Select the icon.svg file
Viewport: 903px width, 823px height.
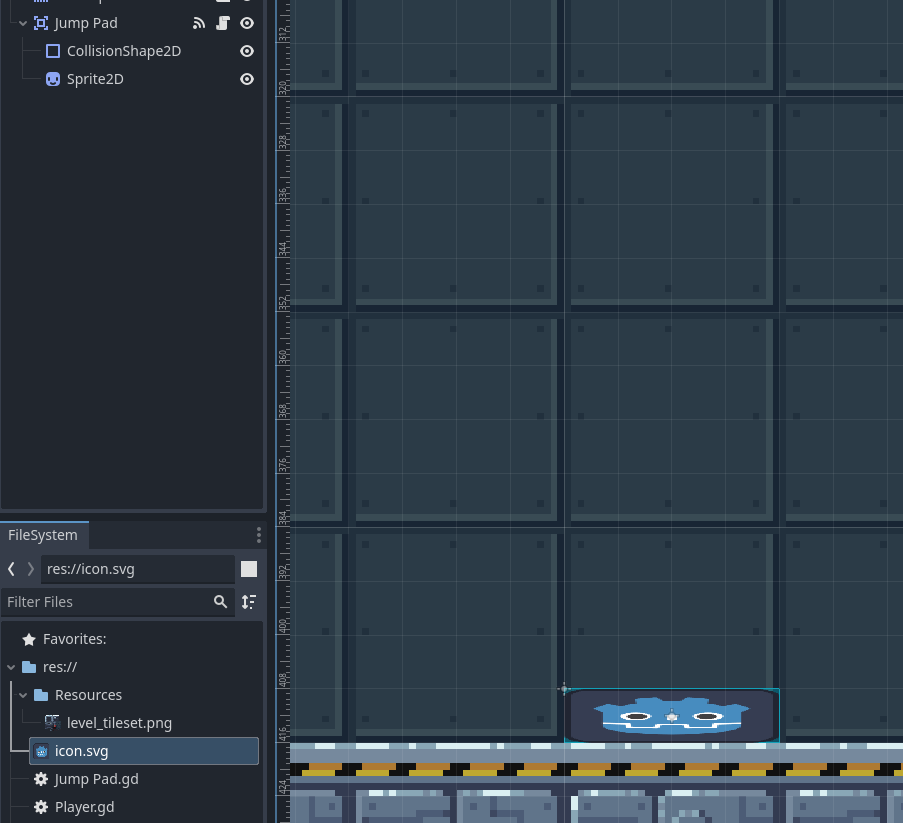point(144,751)
